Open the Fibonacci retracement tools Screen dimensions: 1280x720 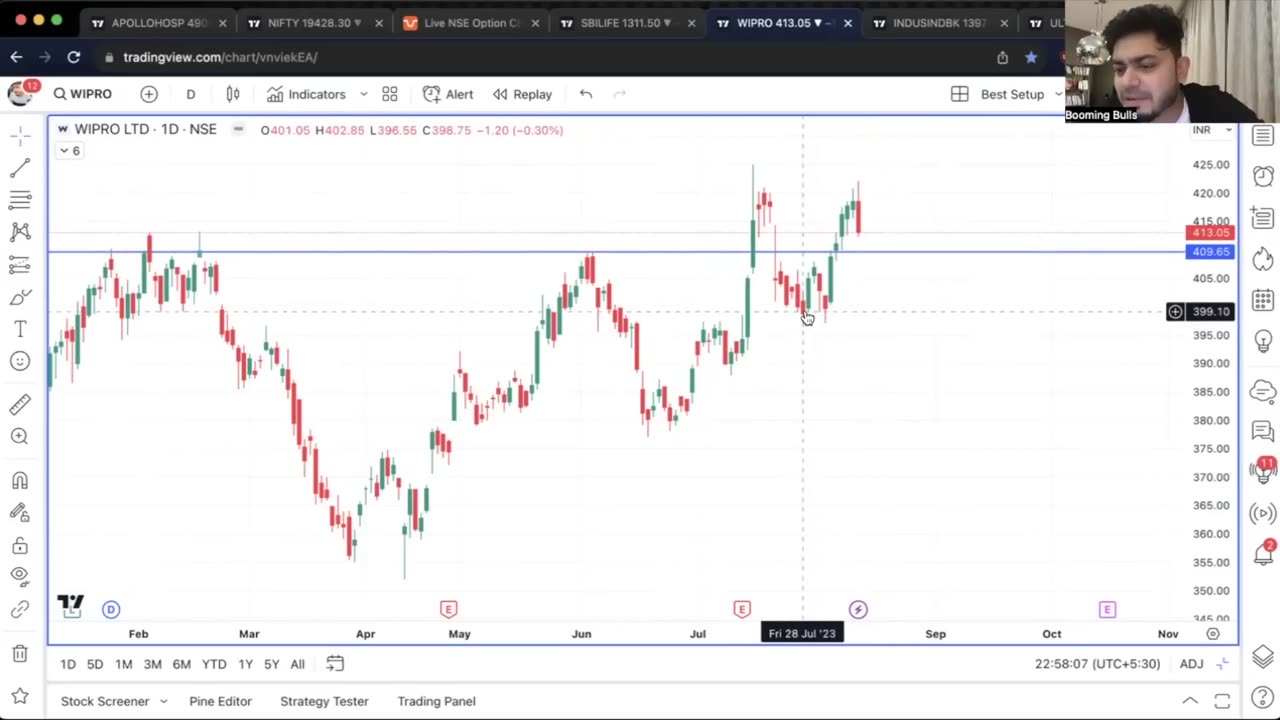(x=20, y=200)
